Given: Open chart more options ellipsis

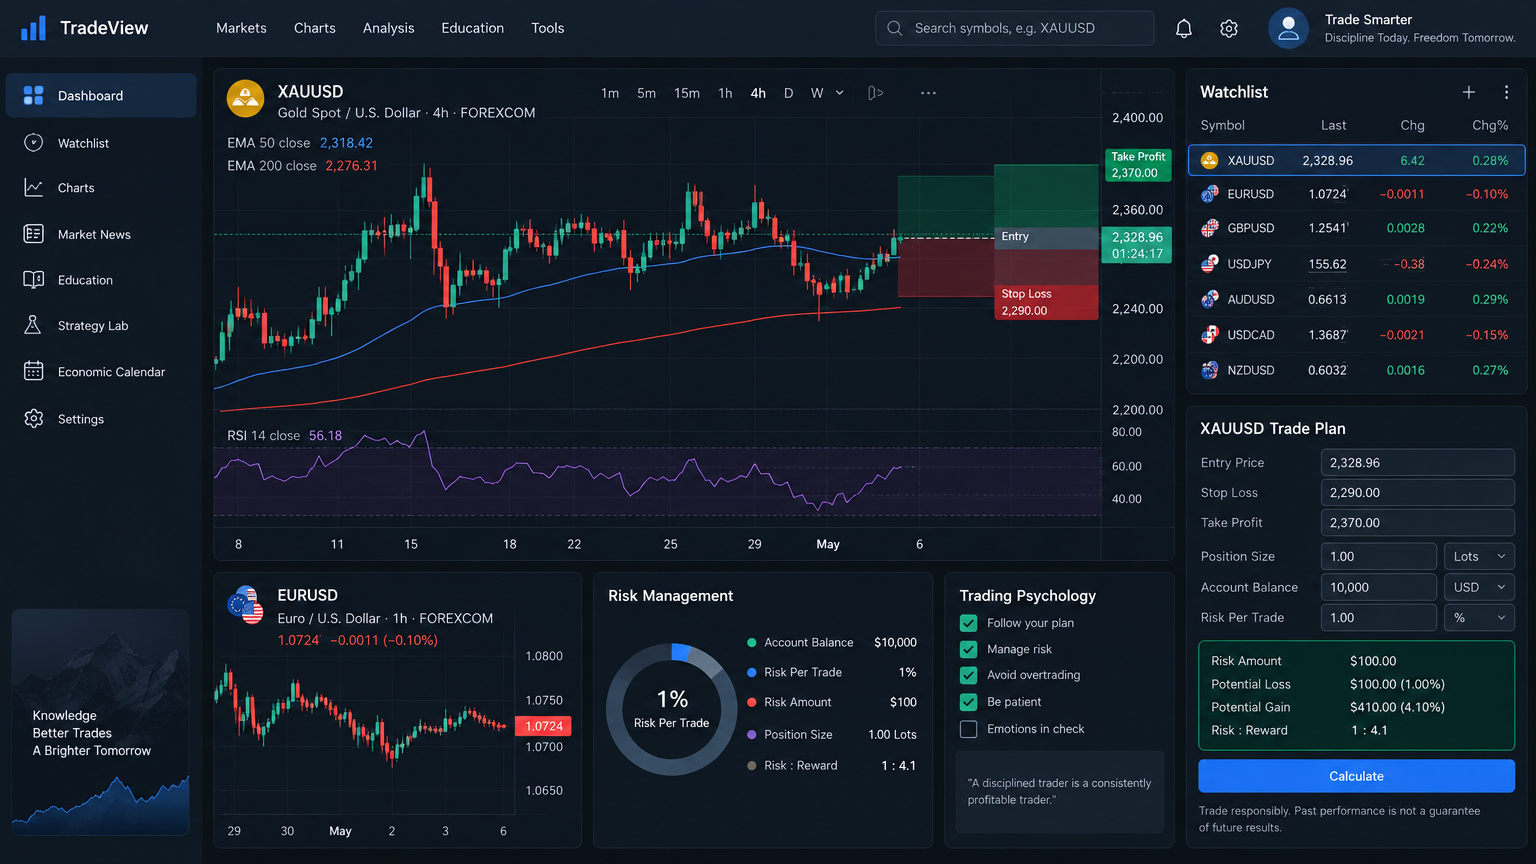Looking at the screenshot, I should 928,93.
